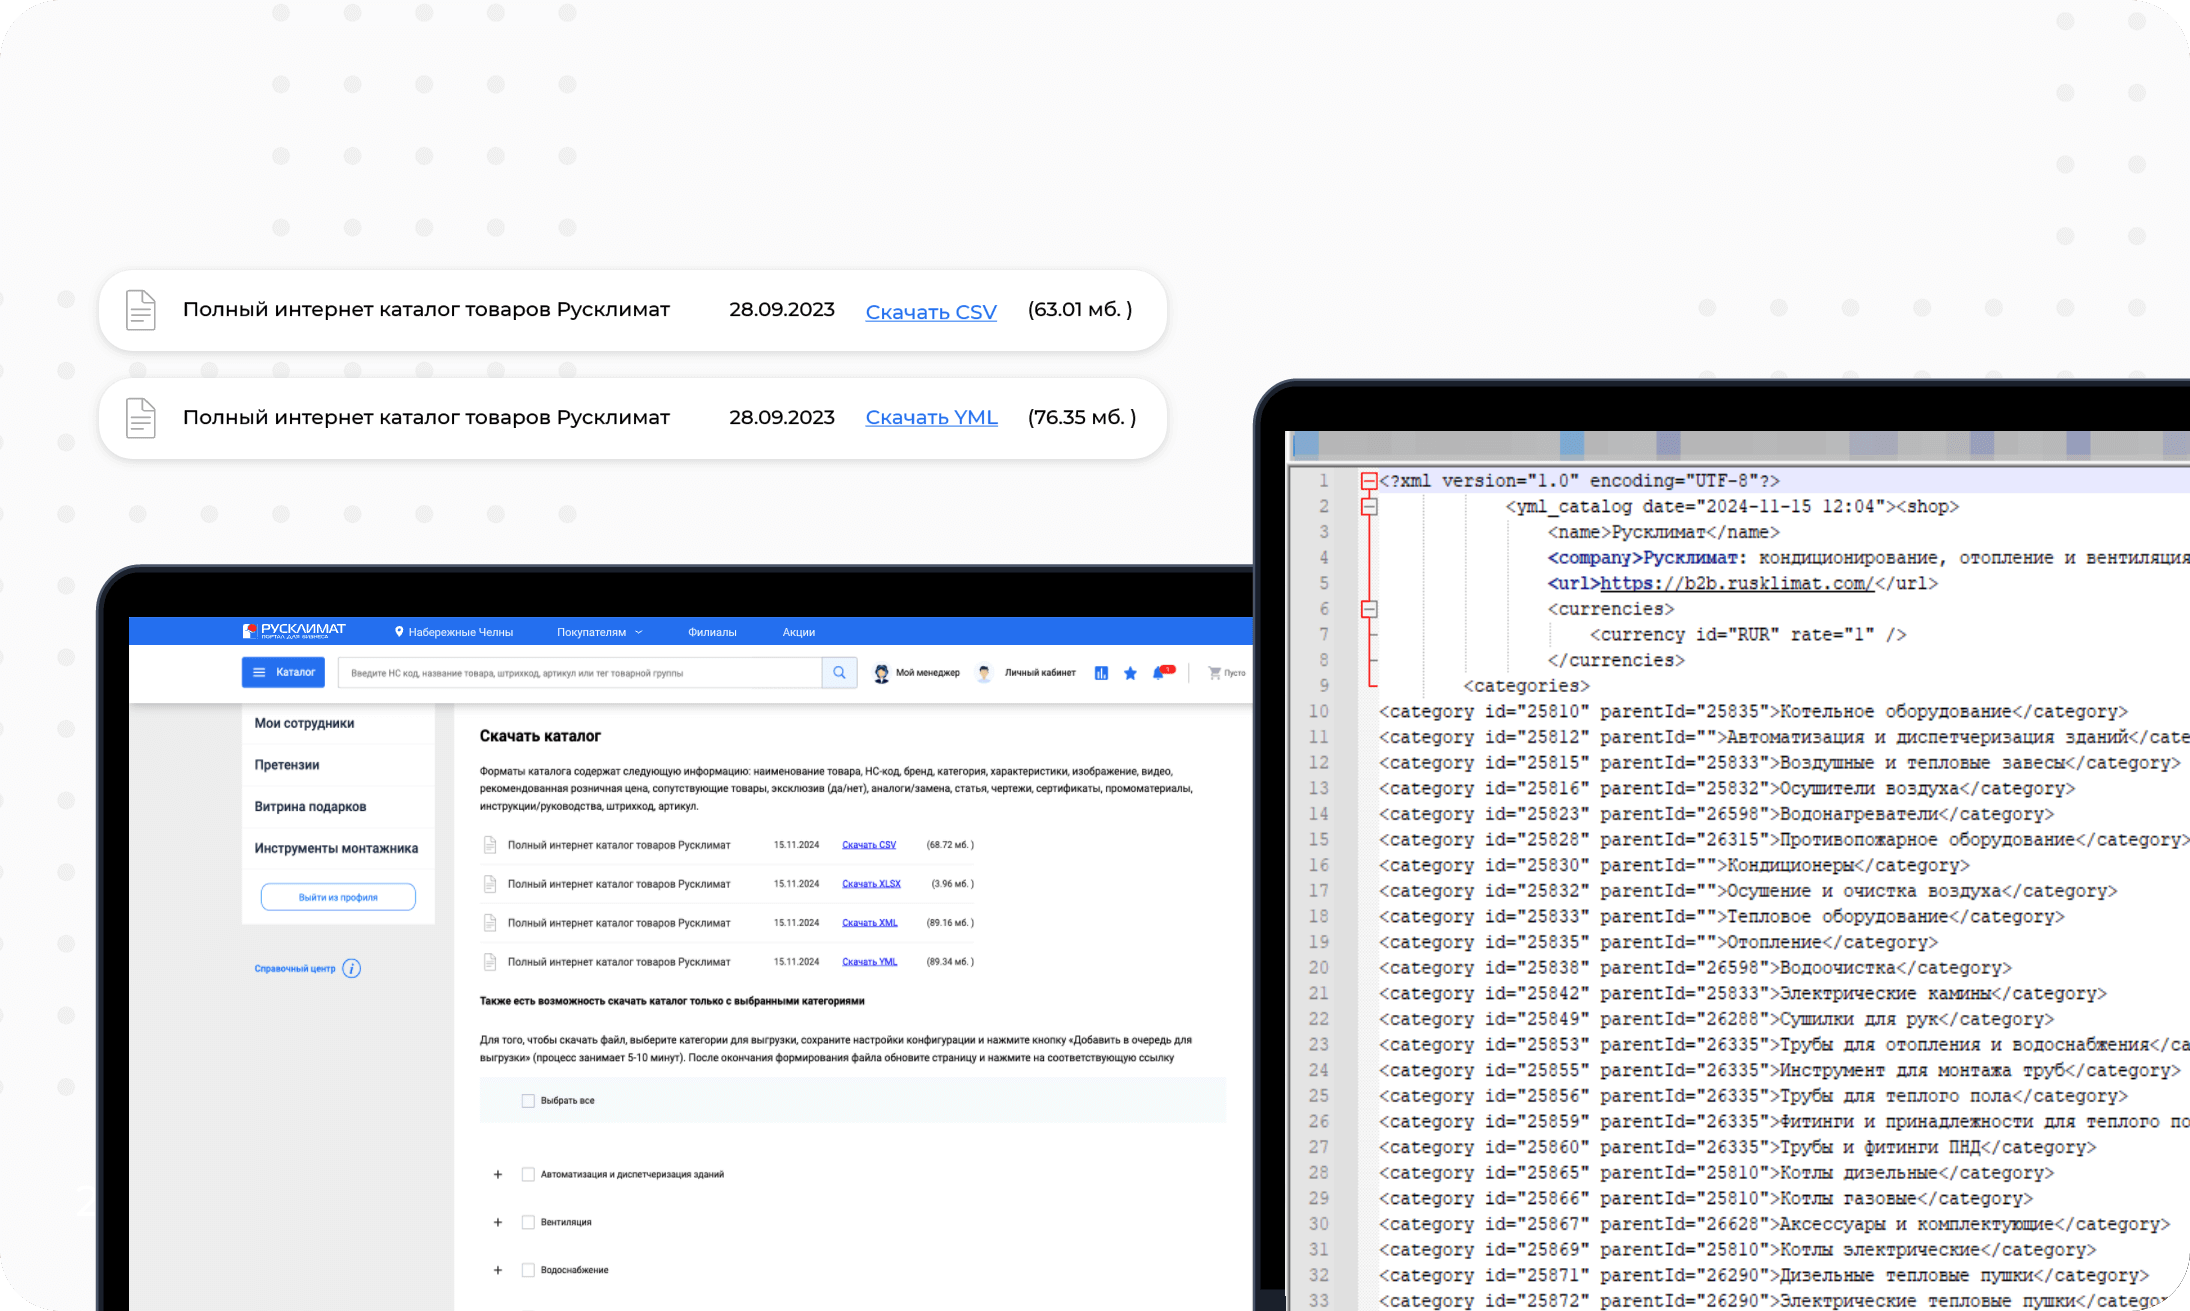
Task: Click Скачать CSV link dated 15.11.2024
Action: click(x=869, y=845)
